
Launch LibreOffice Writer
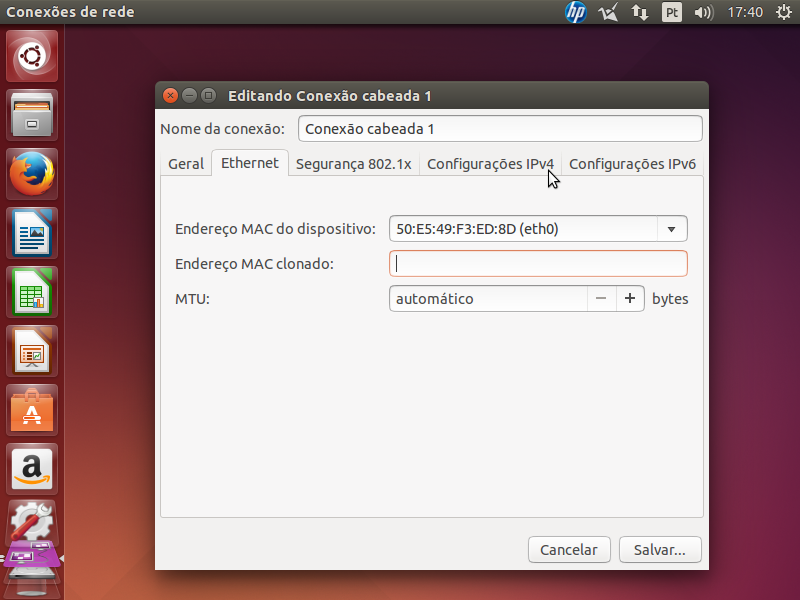point(33,233)
